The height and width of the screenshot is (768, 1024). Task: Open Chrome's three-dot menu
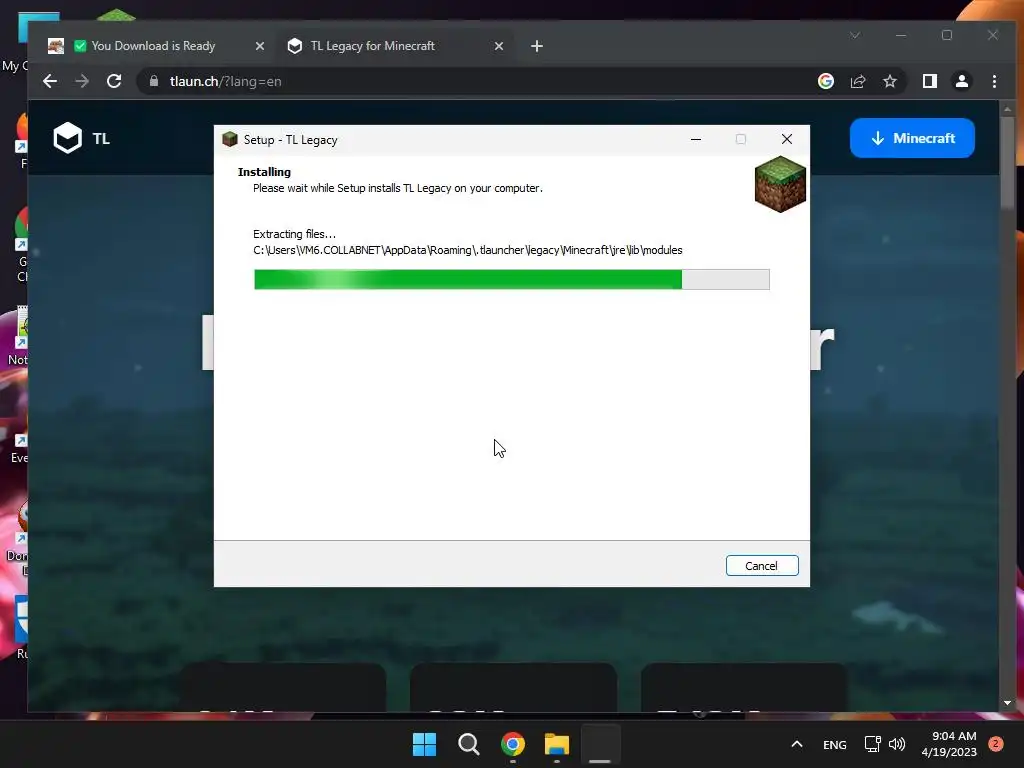pyautogui.click(x=994, y=81)
